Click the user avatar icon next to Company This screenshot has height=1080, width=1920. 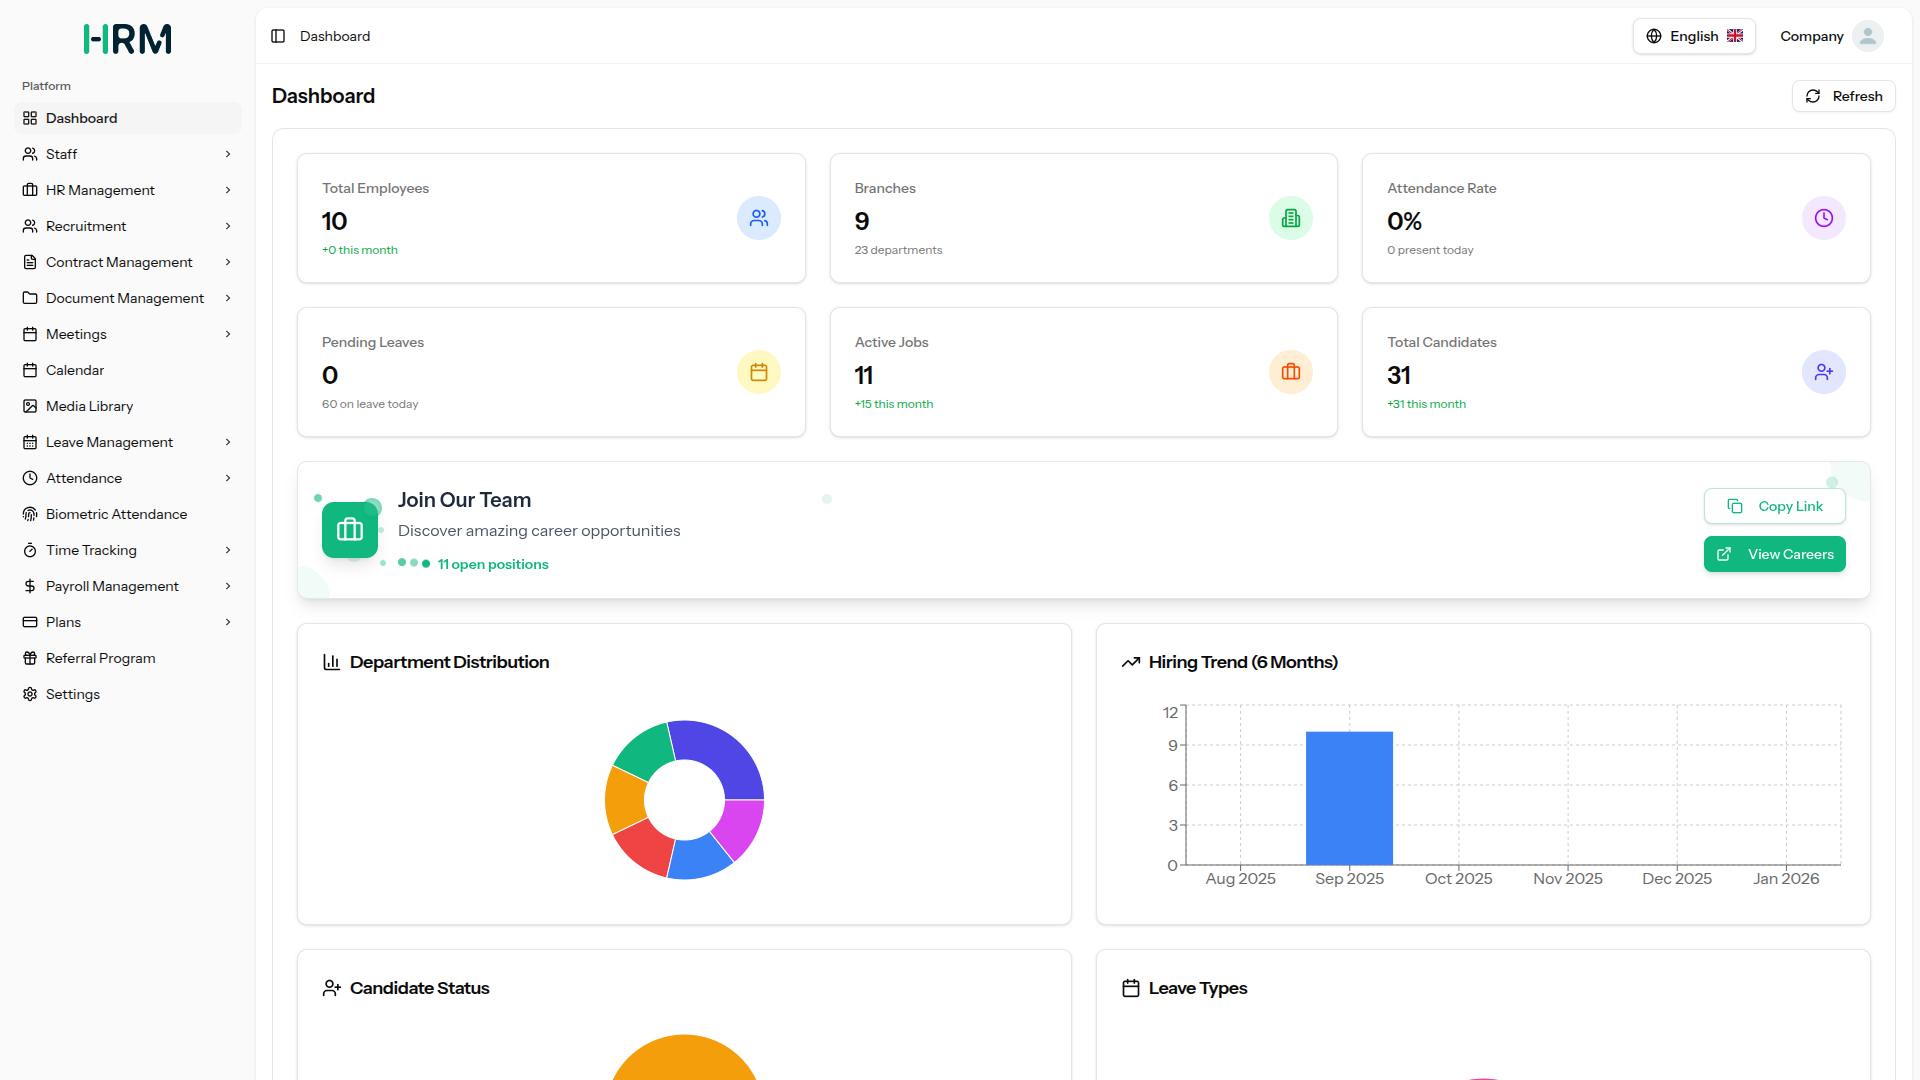[x=1867, y=36]
